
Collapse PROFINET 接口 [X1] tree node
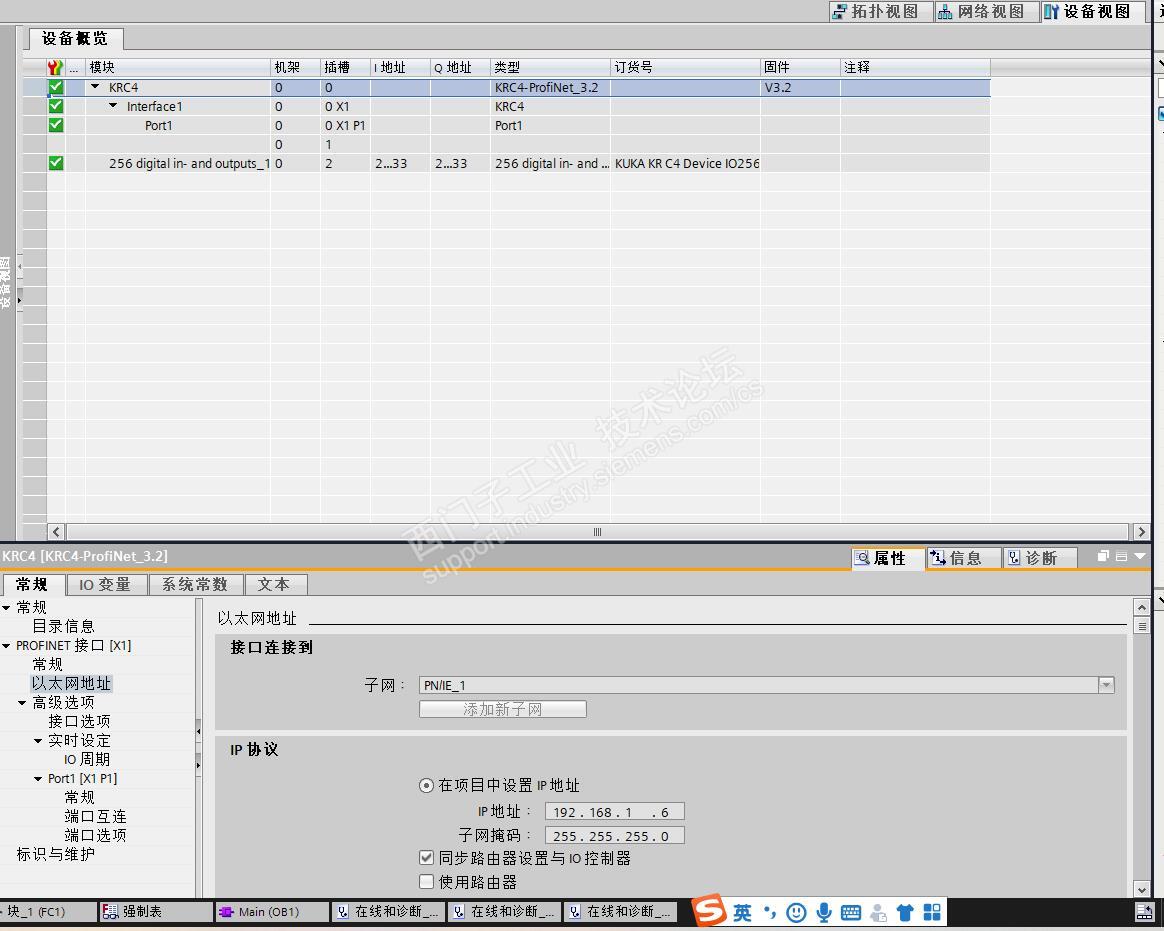[x=7, y=646]
